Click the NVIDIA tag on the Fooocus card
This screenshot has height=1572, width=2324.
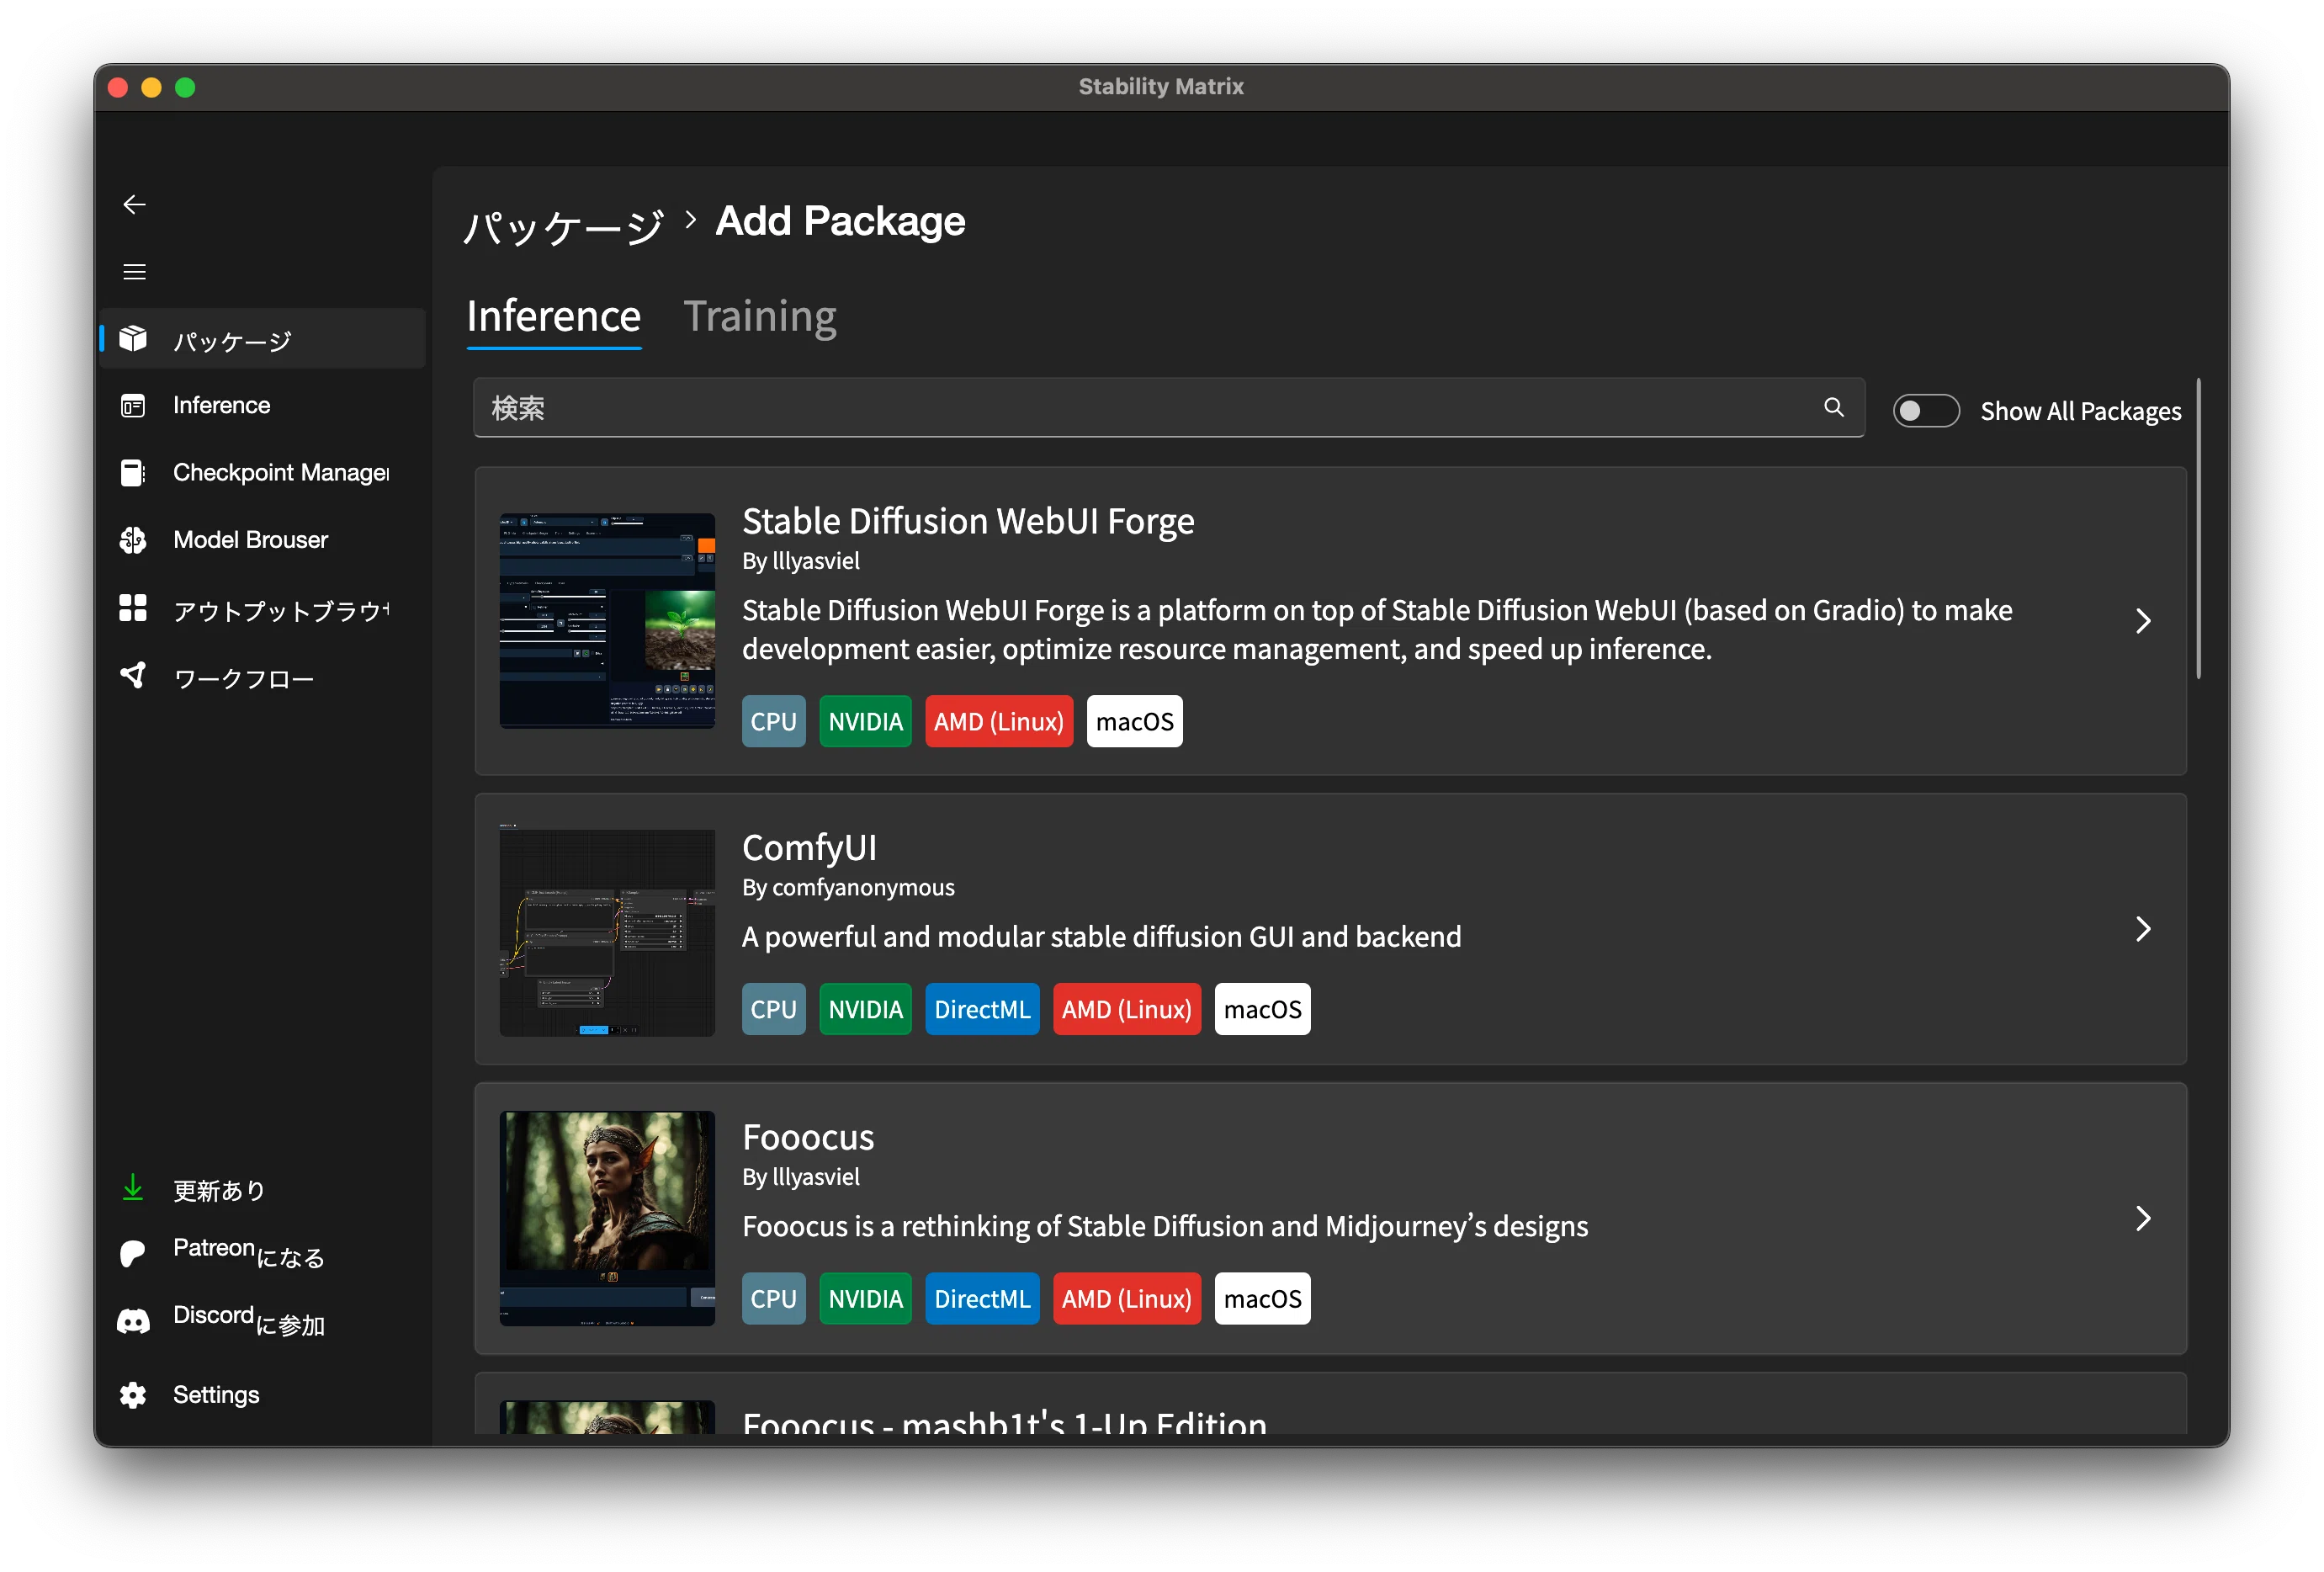pos(865,1298)
